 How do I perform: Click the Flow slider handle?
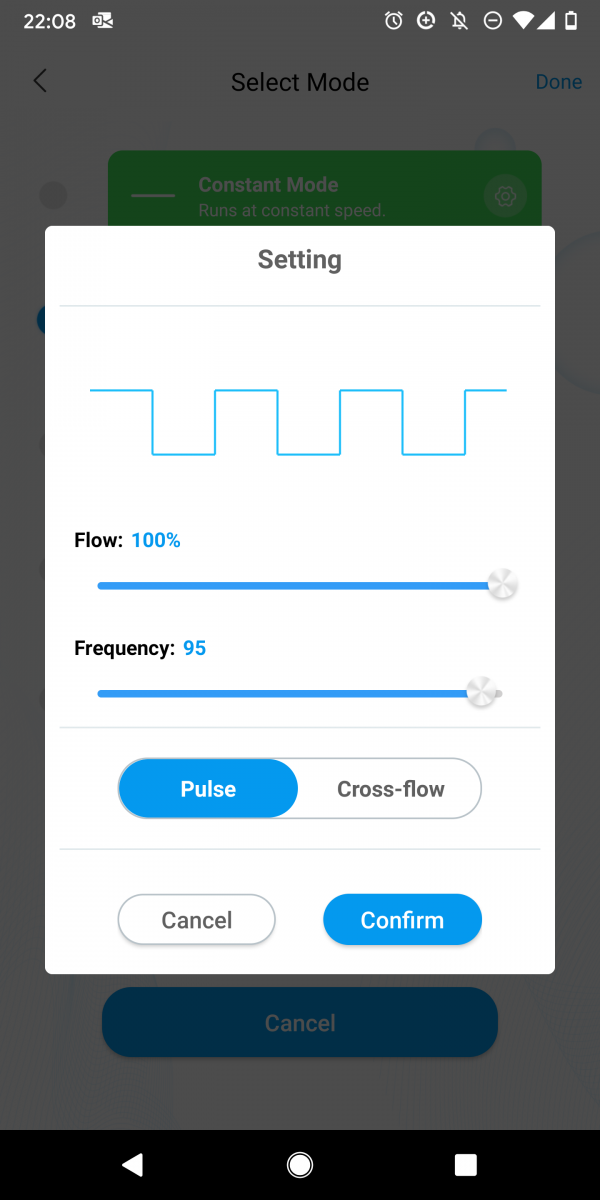[502, 584]
